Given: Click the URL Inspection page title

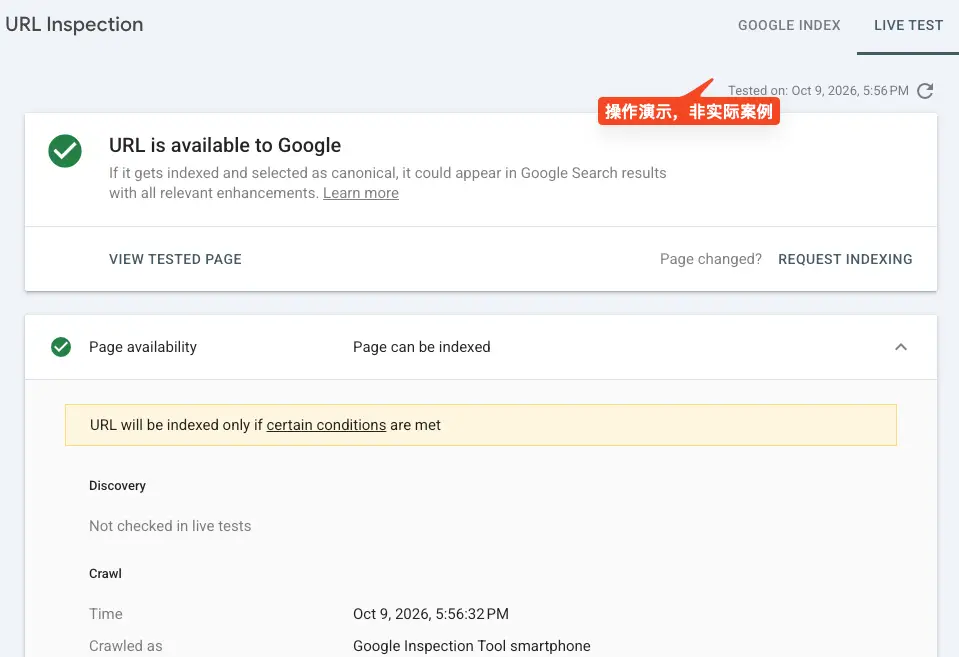Looking at the screenshot, I should click(x=74, y=24).
